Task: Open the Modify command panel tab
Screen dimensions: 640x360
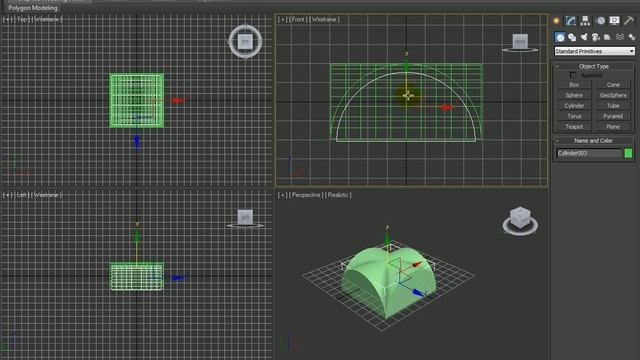Action: coord(571,20)
